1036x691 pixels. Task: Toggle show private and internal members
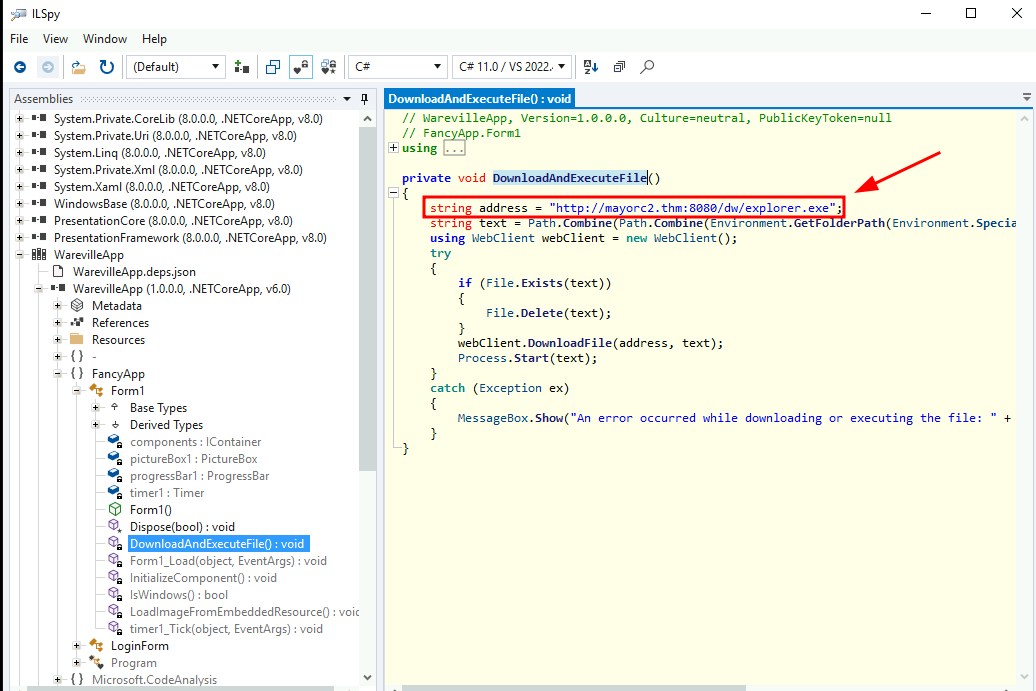[301, 67]
